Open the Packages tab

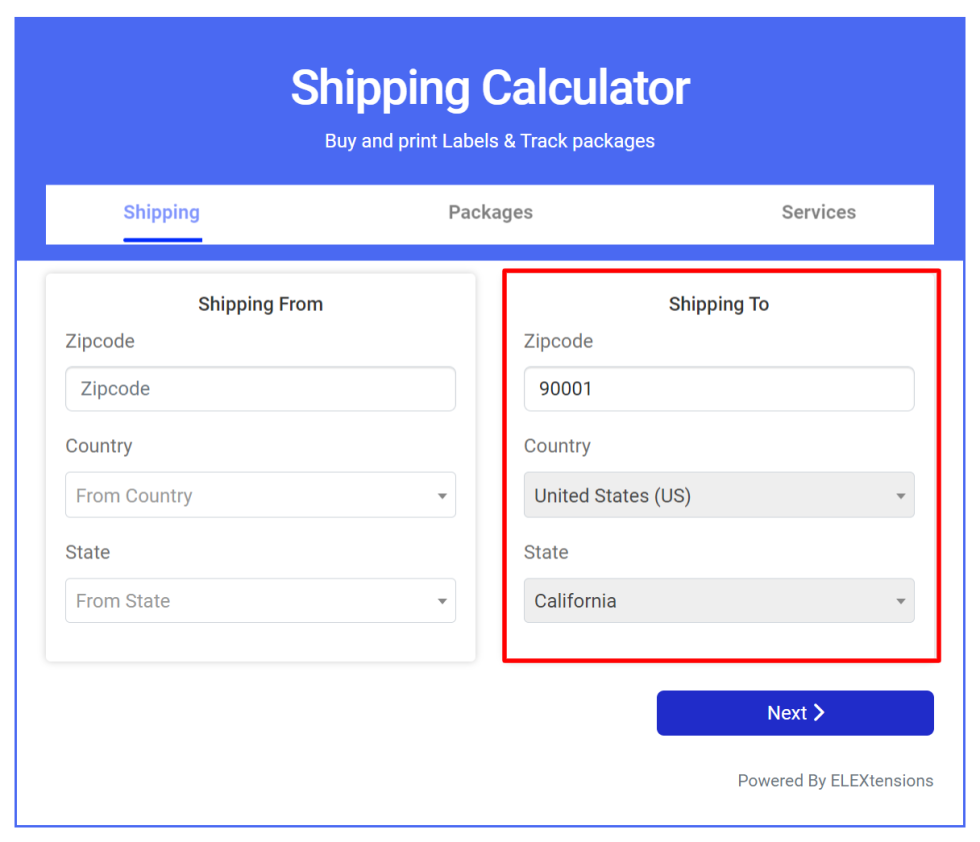(x=491, y=213)
